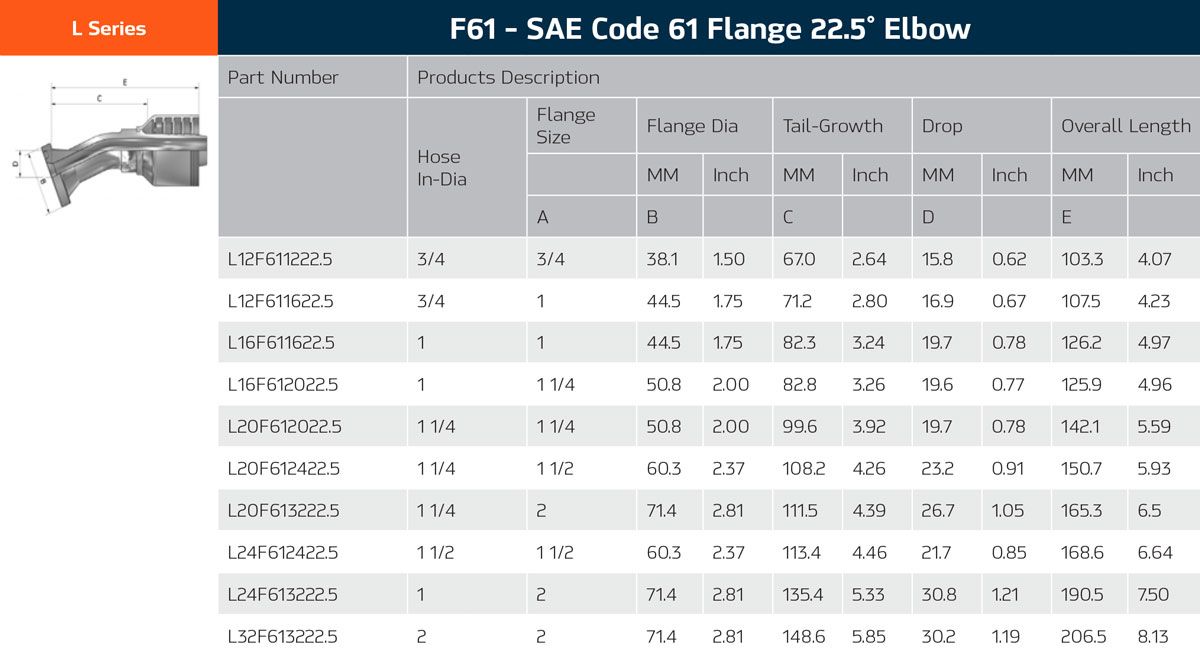Click part number L12F611222.5
The image size is (1200, 659).
tap(280, 259)
